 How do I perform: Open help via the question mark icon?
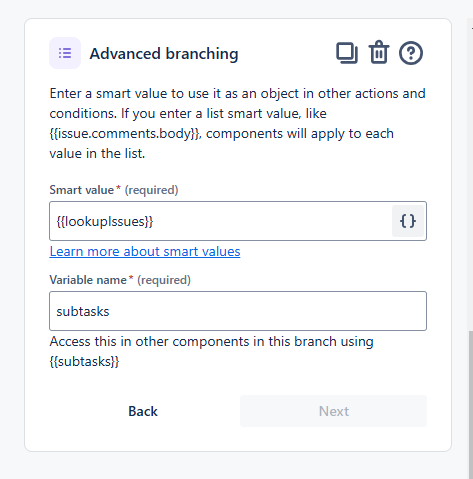click(411, 53)
